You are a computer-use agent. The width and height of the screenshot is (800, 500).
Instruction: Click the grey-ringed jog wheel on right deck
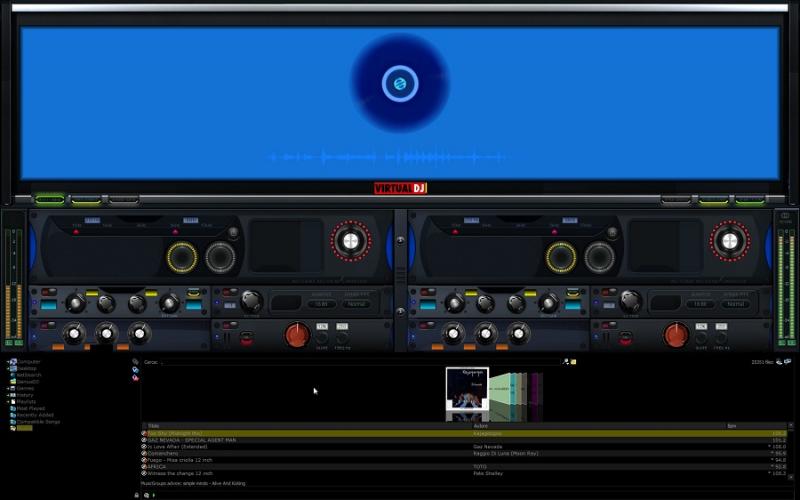coord(599,257)
